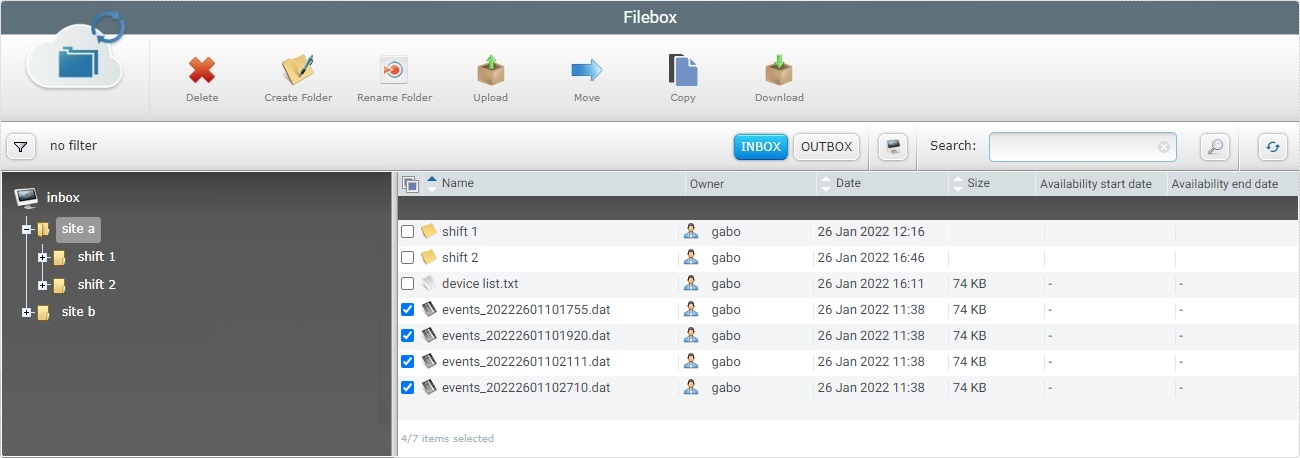Viewport: 1300px width, 458px height.
Task: Click the Delete red X icon
Action: pos(202,70)
